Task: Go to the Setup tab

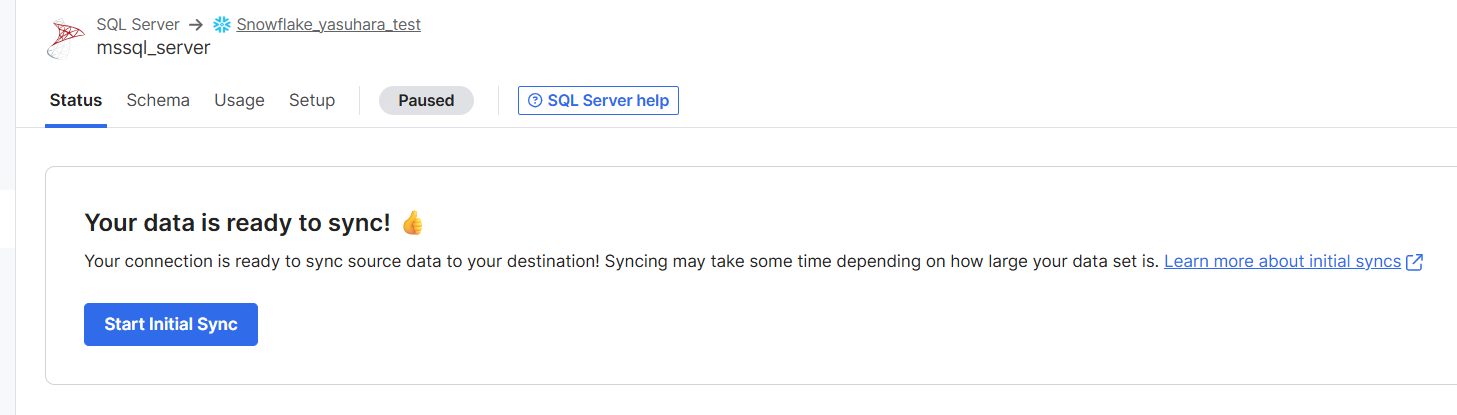Action: tap(312, 100)
